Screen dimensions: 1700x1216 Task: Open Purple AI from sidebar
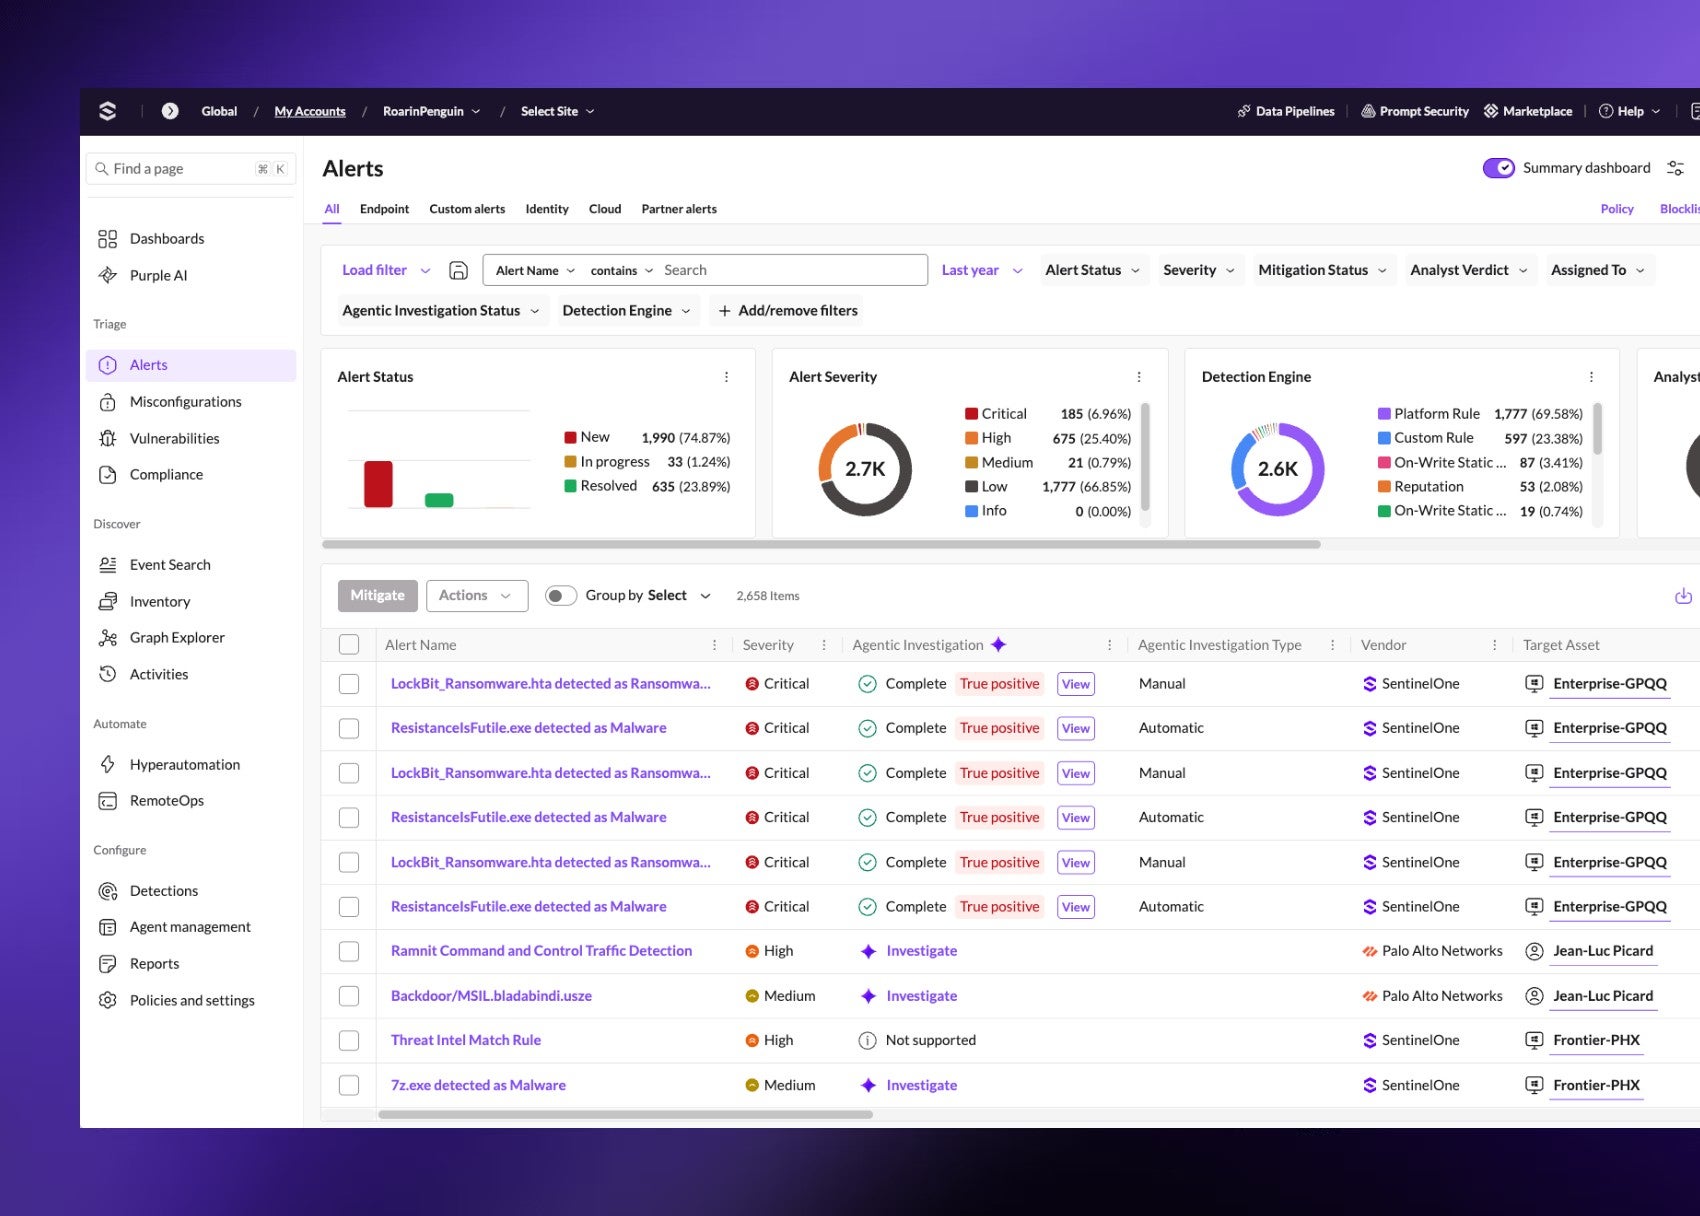[x=158, y=275]
